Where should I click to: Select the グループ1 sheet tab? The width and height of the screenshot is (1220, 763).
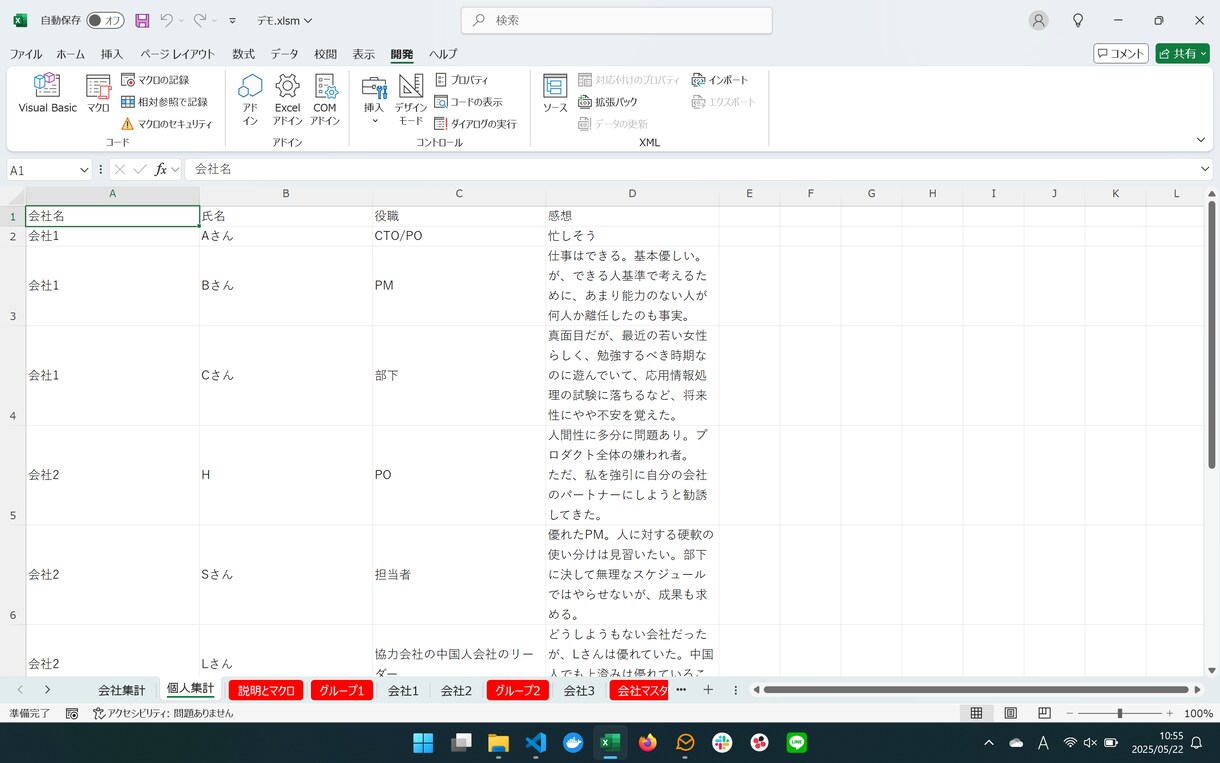pos(342,690)
